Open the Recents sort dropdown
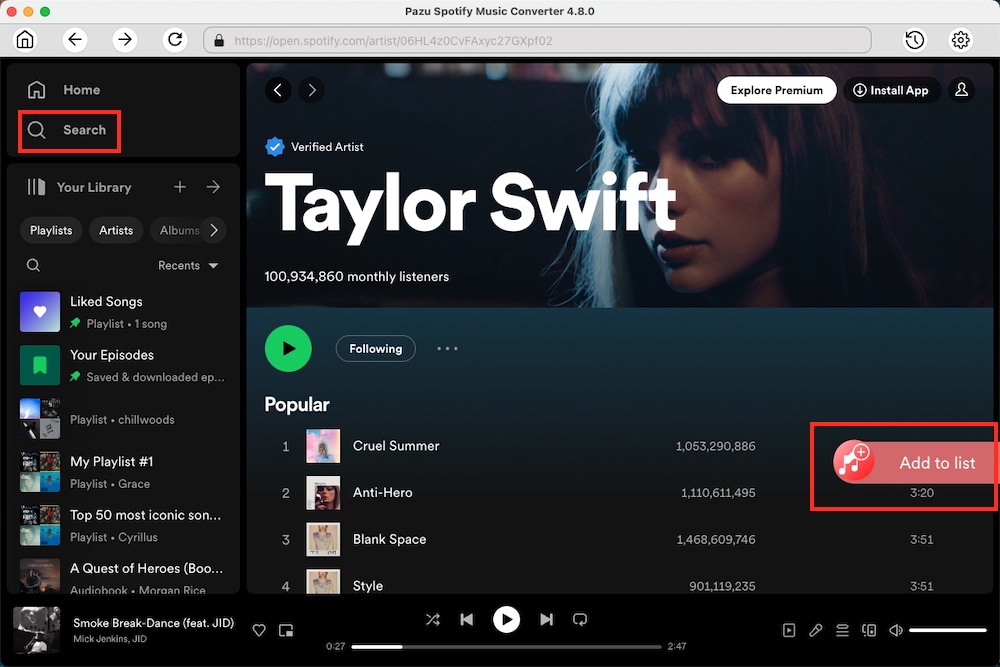 188,265
